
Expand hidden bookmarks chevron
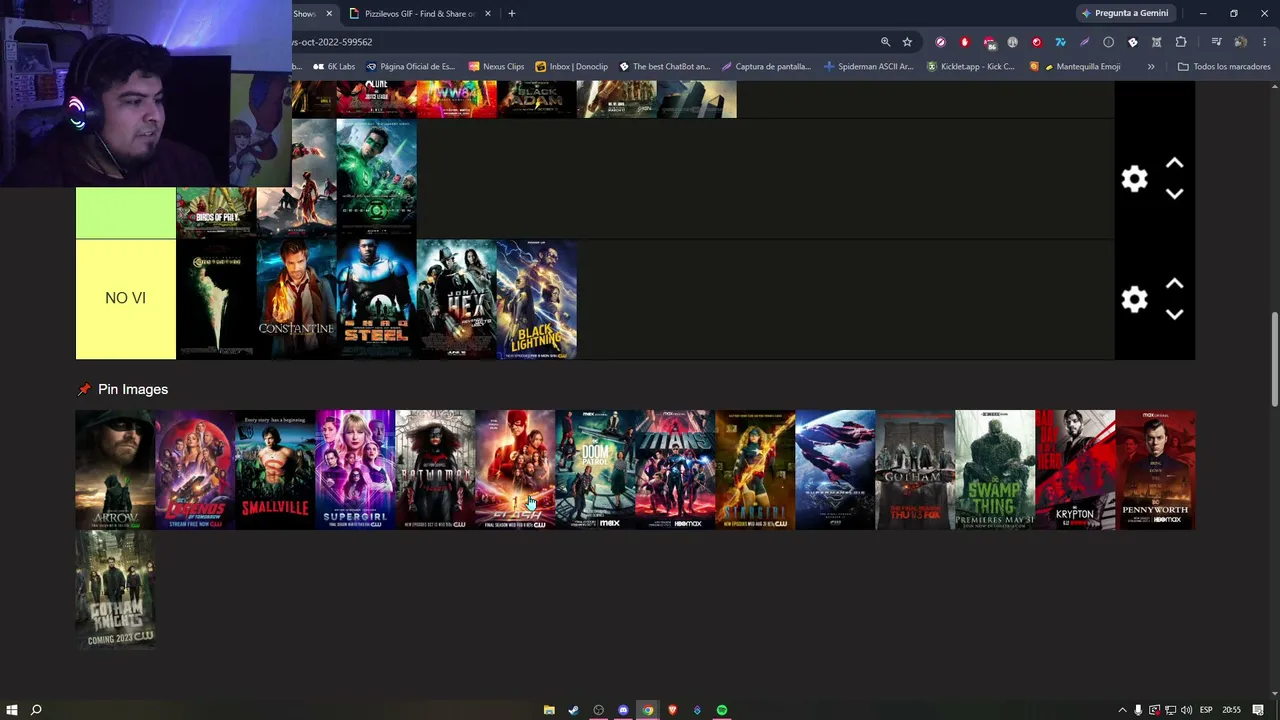coord(1151,67)
